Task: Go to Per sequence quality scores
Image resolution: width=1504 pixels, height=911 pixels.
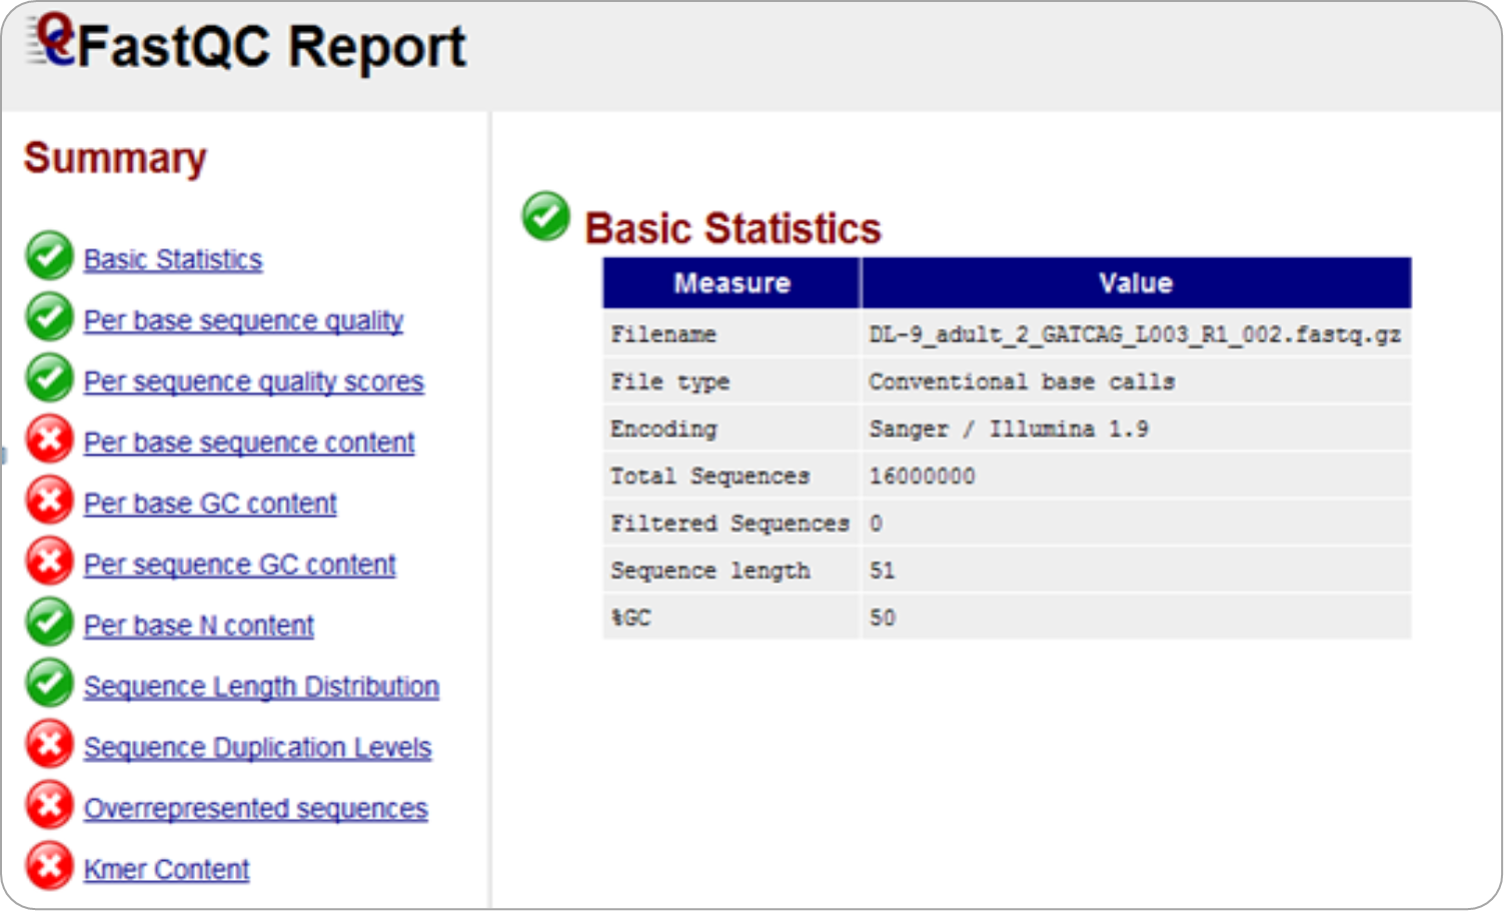Action: pos(254,382)
